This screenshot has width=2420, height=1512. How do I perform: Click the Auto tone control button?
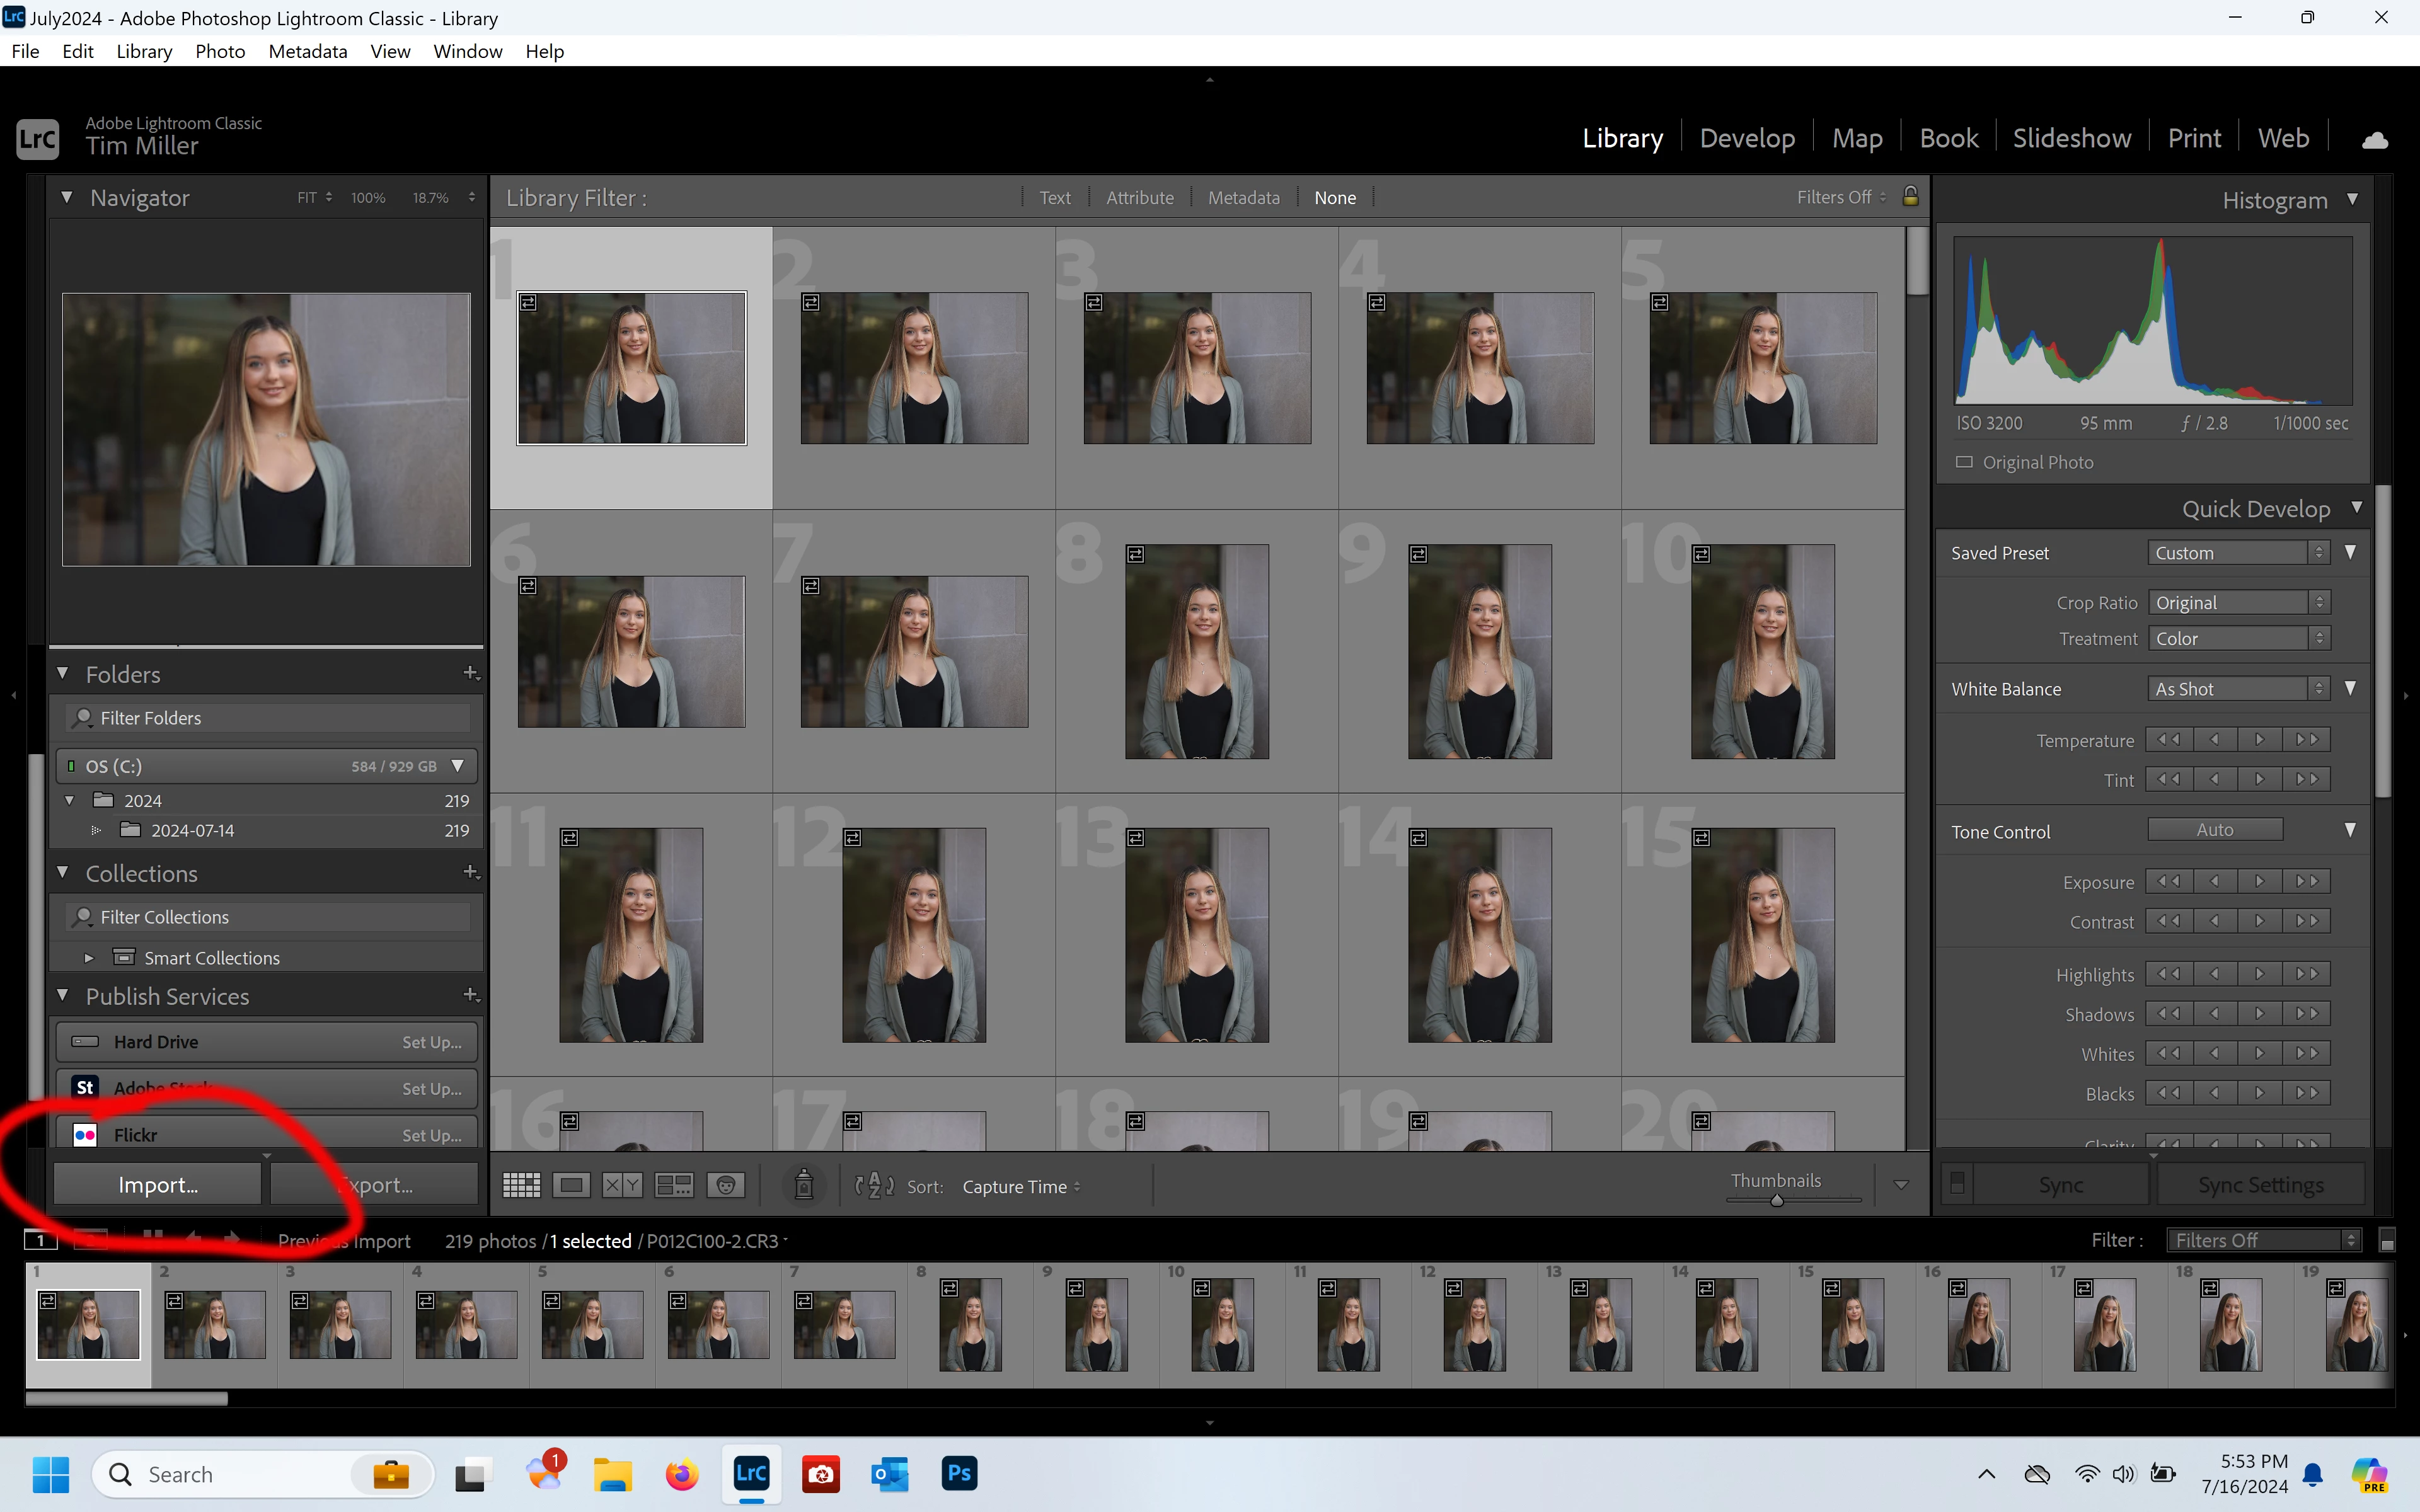(x=2214, y=830)
